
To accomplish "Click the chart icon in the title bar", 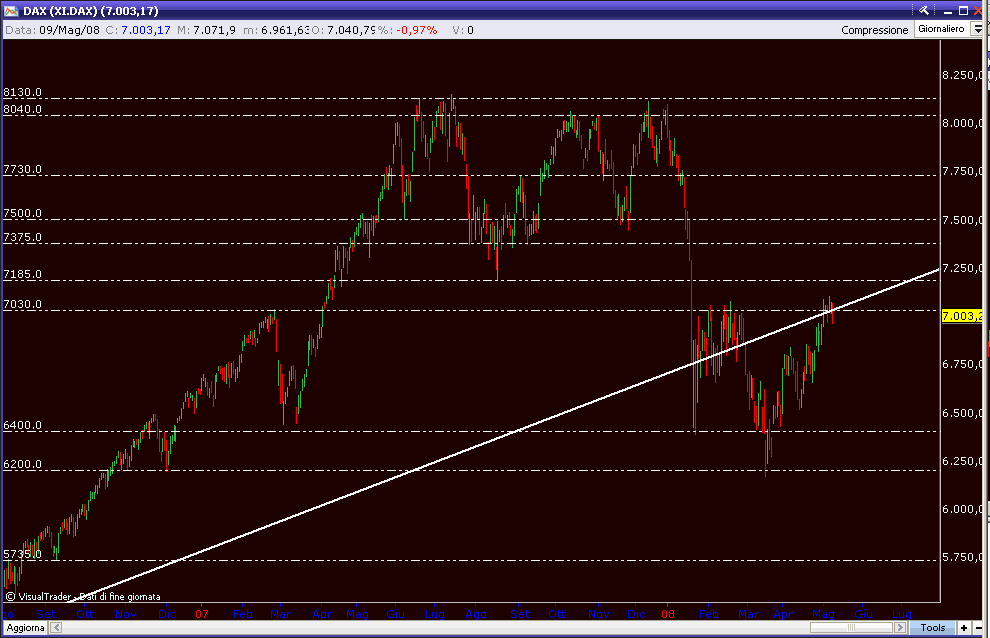I will [x=10, y=11].
